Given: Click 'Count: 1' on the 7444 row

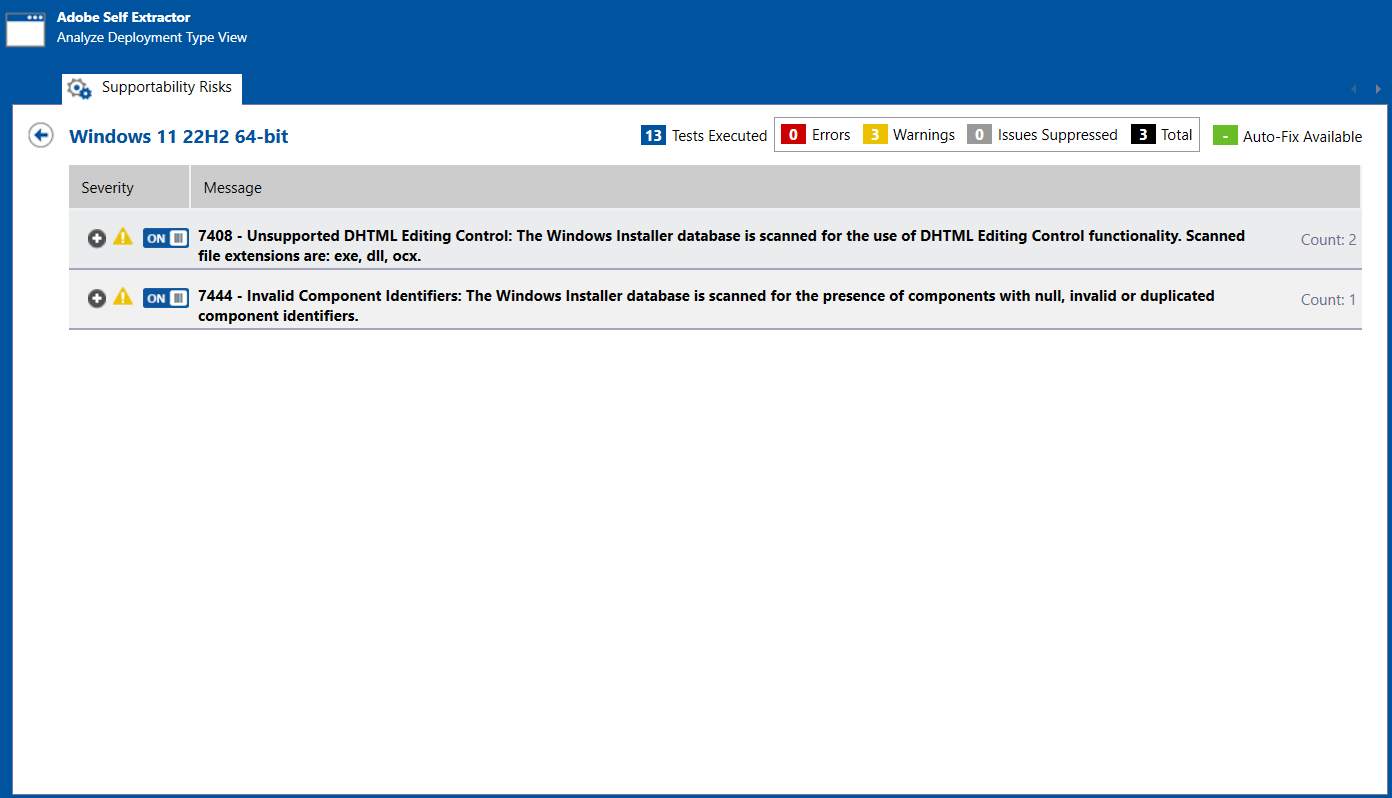Looking at the screenshot, I should tap(1328, 300).
